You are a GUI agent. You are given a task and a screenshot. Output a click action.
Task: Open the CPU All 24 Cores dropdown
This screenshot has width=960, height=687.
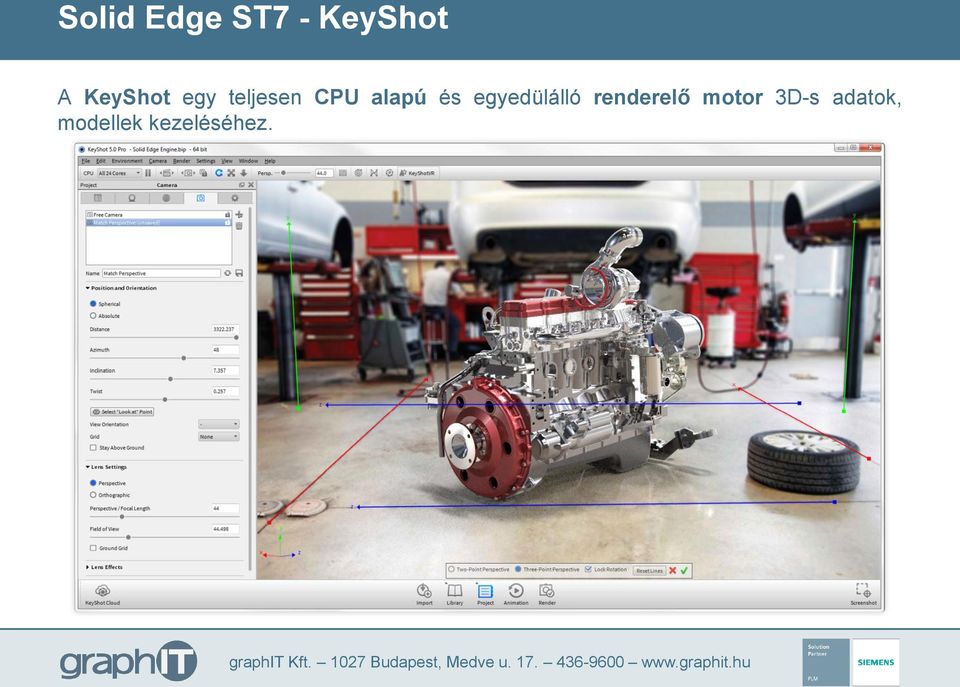119,173
